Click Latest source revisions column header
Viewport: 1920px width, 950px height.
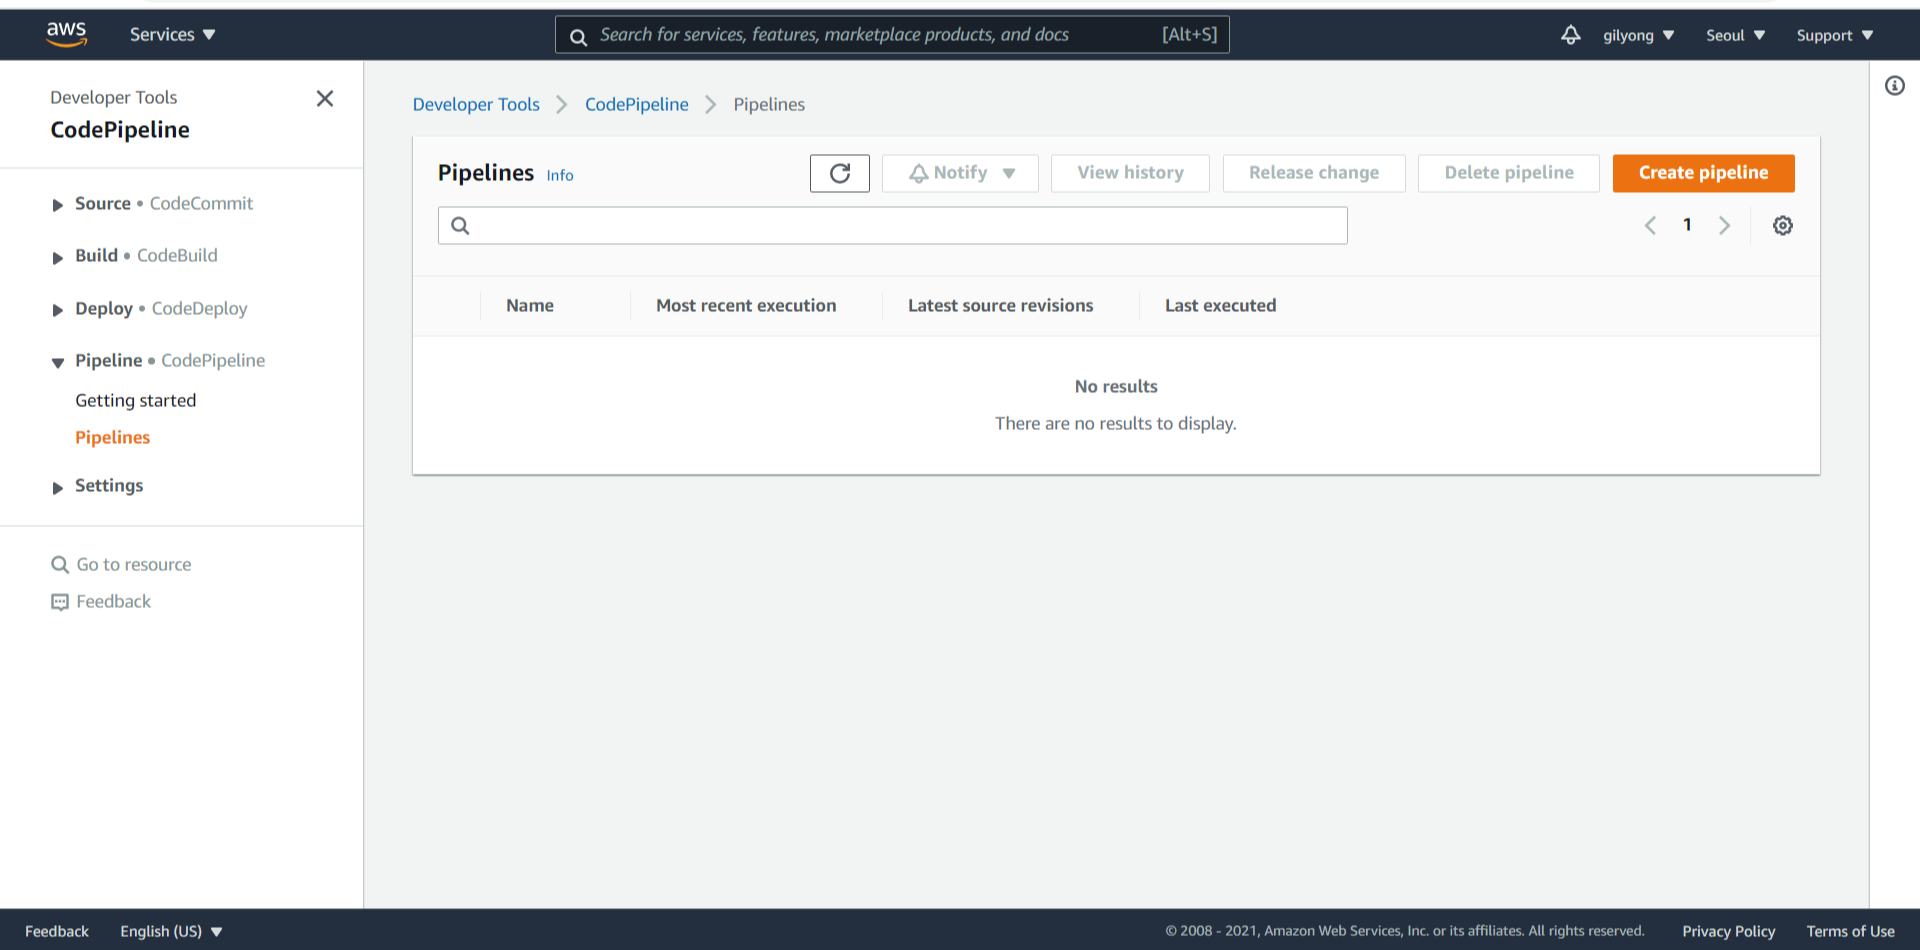(x=1000, y=306)
